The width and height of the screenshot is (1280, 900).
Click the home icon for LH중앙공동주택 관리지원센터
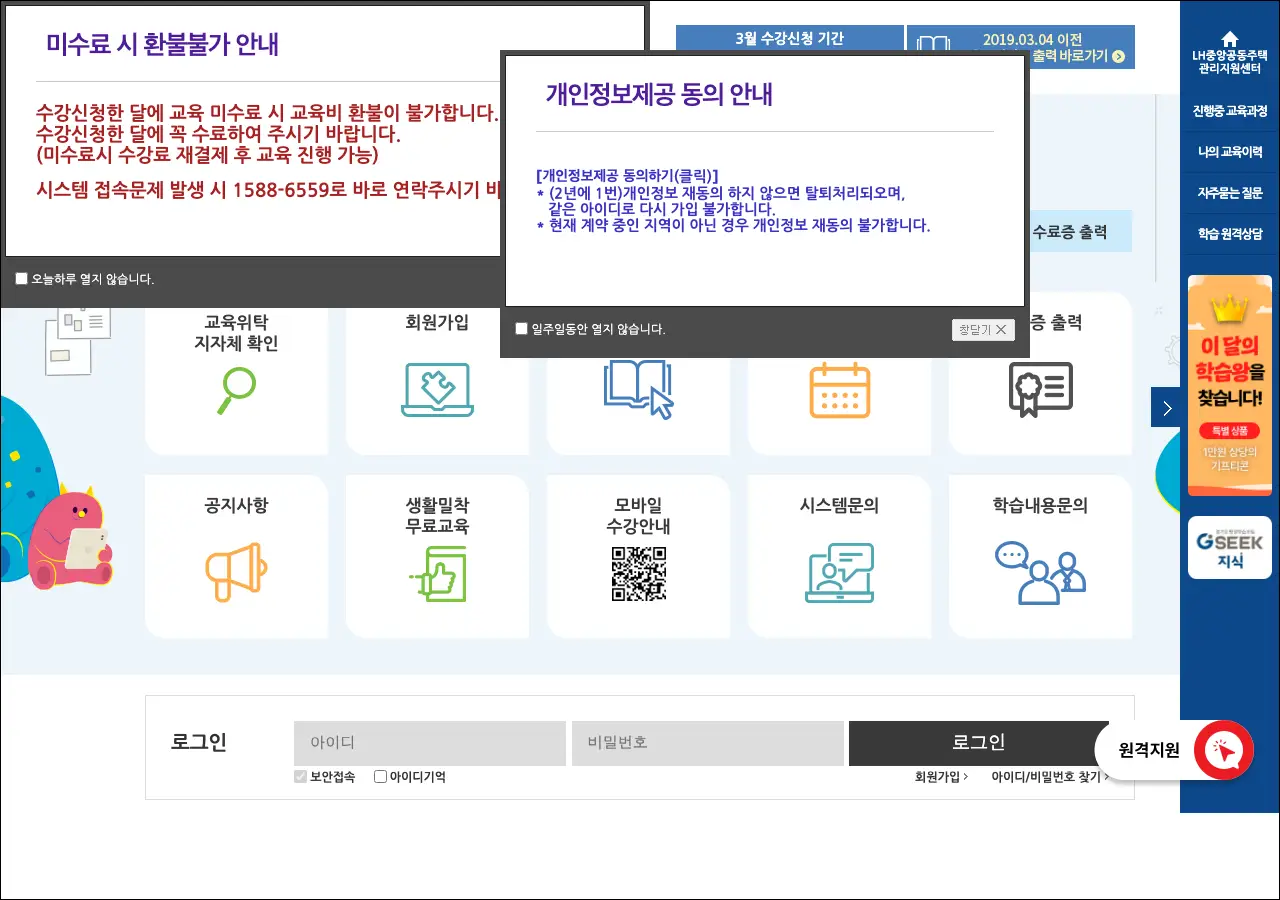(x=1230, y=39)
